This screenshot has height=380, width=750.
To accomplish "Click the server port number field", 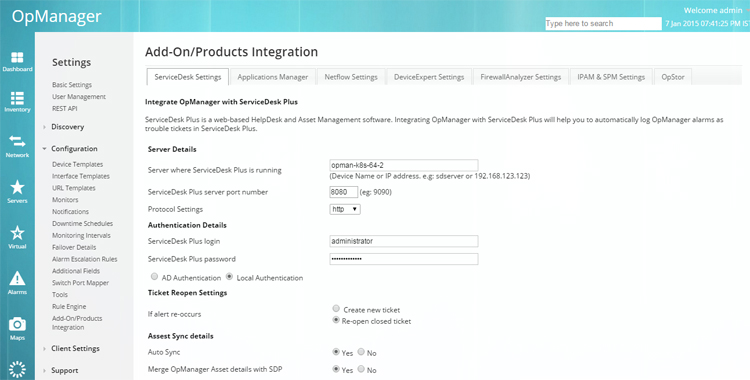I will pyautogui.click(x=343, y=192).
